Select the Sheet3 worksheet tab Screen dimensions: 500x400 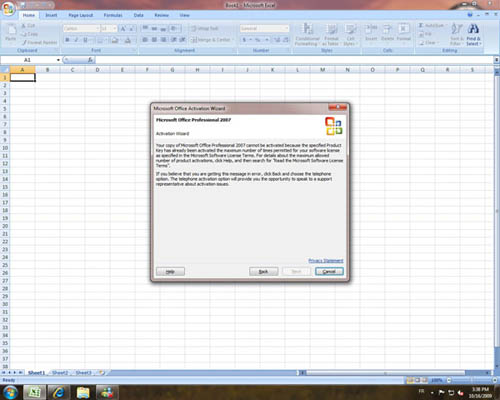click(83, 373)
